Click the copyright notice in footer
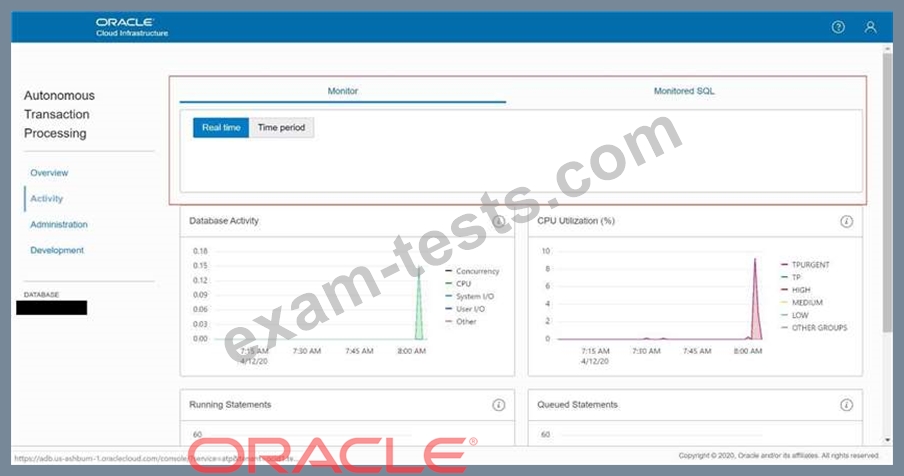 pyautogui.click(x=779, y=456)
